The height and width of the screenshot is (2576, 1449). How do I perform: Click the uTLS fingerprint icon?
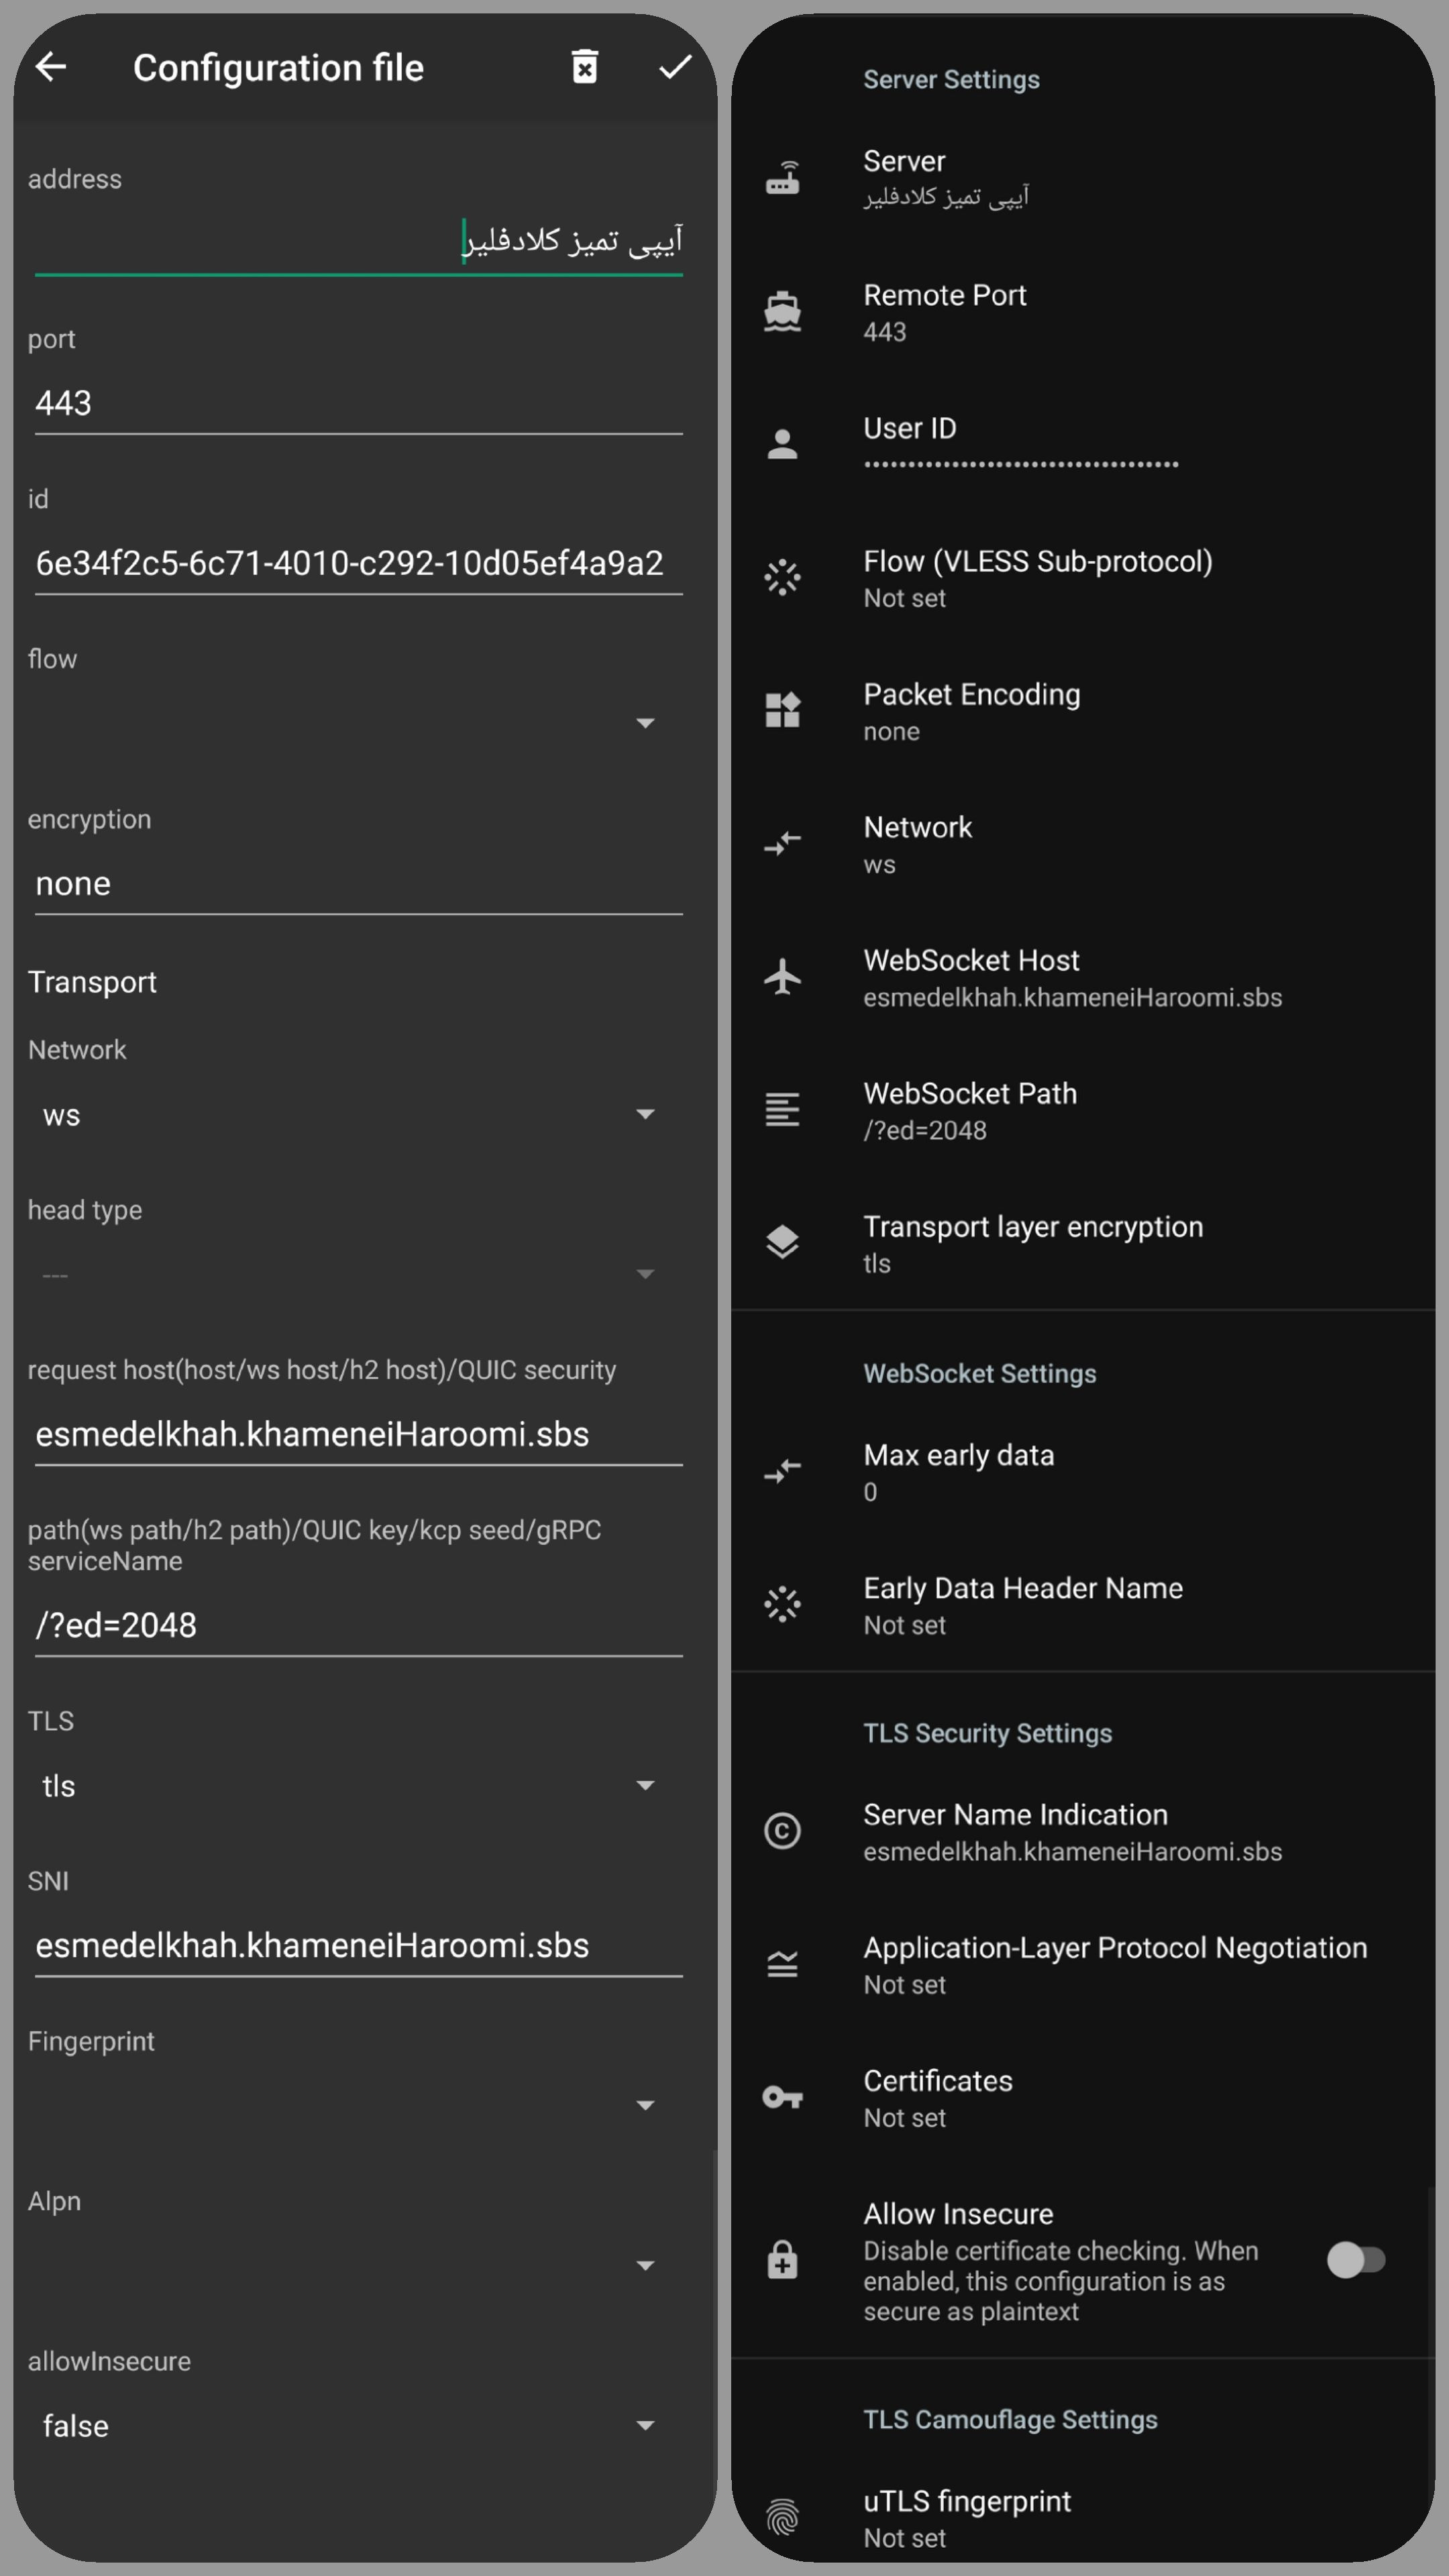coord(782,2516)
